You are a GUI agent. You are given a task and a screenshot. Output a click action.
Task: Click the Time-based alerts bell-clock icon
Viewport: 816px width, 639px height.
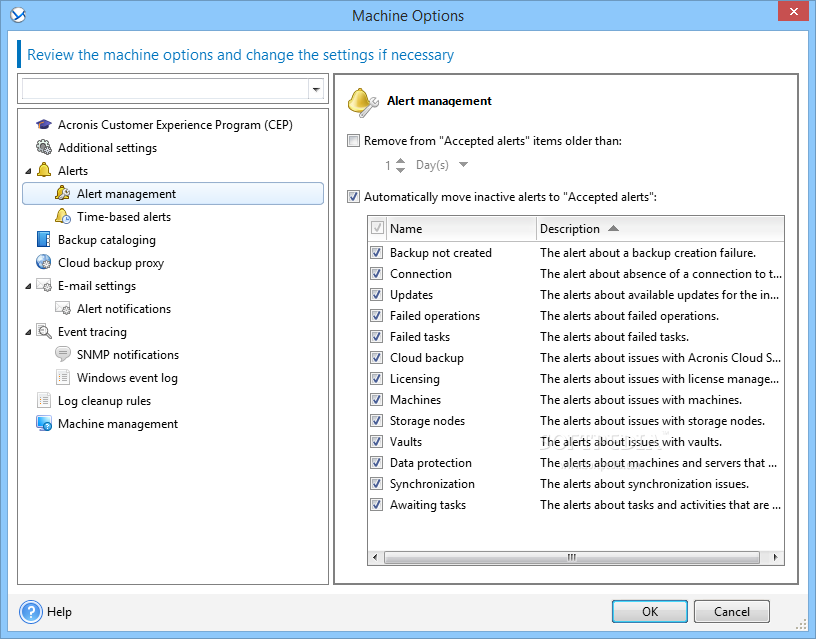click(x=62, y=216)
